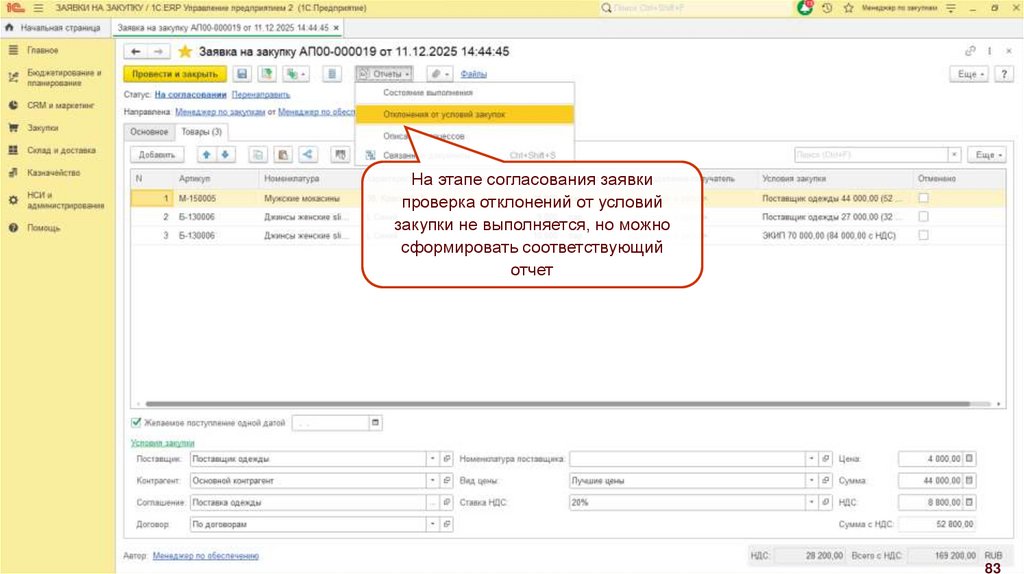The height and width of the screenshot is (574, 1024).
Task: Expand the Ставка НДС dropdown
Action: coord(811,502)
